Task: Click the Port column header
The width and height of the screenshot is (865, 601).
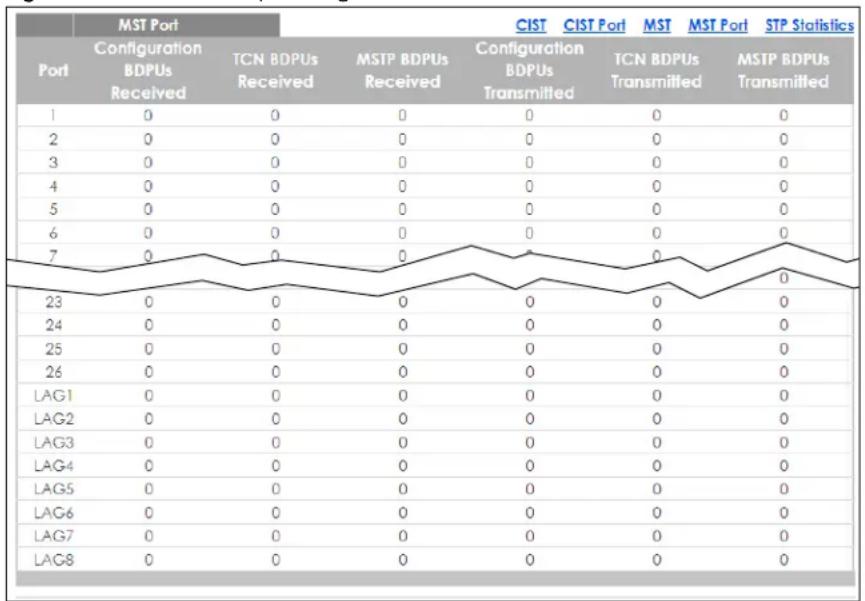Action: (54, 71)
